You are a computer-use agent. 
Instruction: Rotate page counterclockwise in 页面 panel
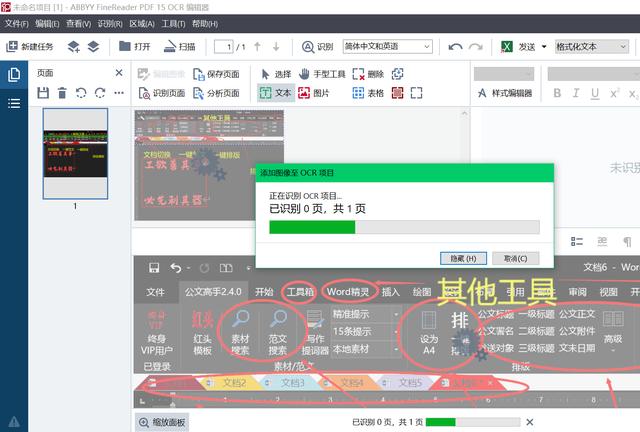click(x=81, y=93)
